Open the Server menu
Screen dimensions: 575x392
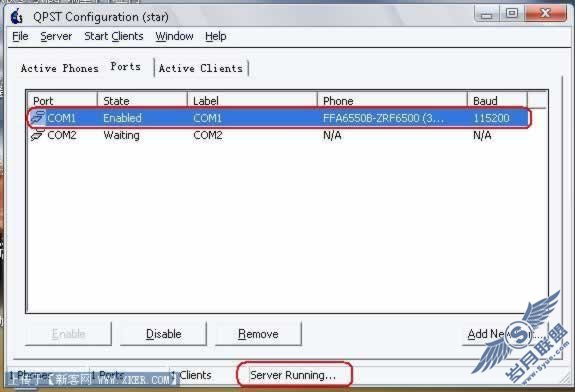[x=56, y=36]
